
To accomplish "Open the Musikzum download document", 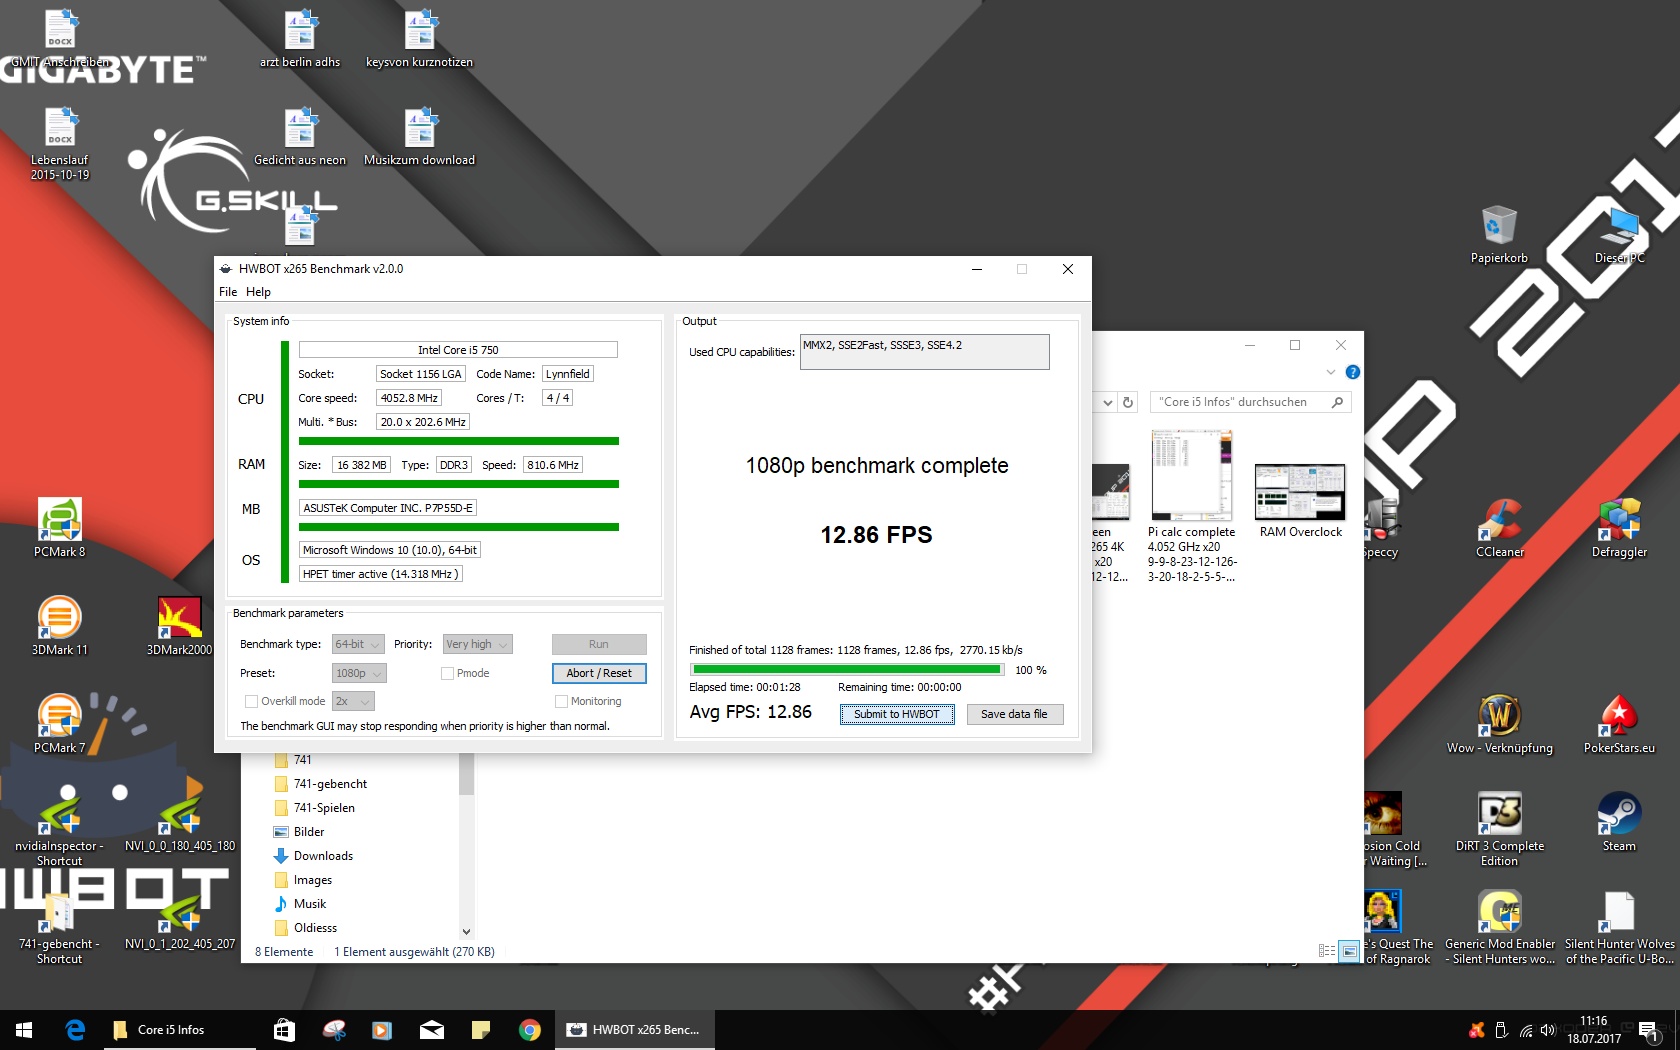I will pyautogui.click(x=419, y=135).
